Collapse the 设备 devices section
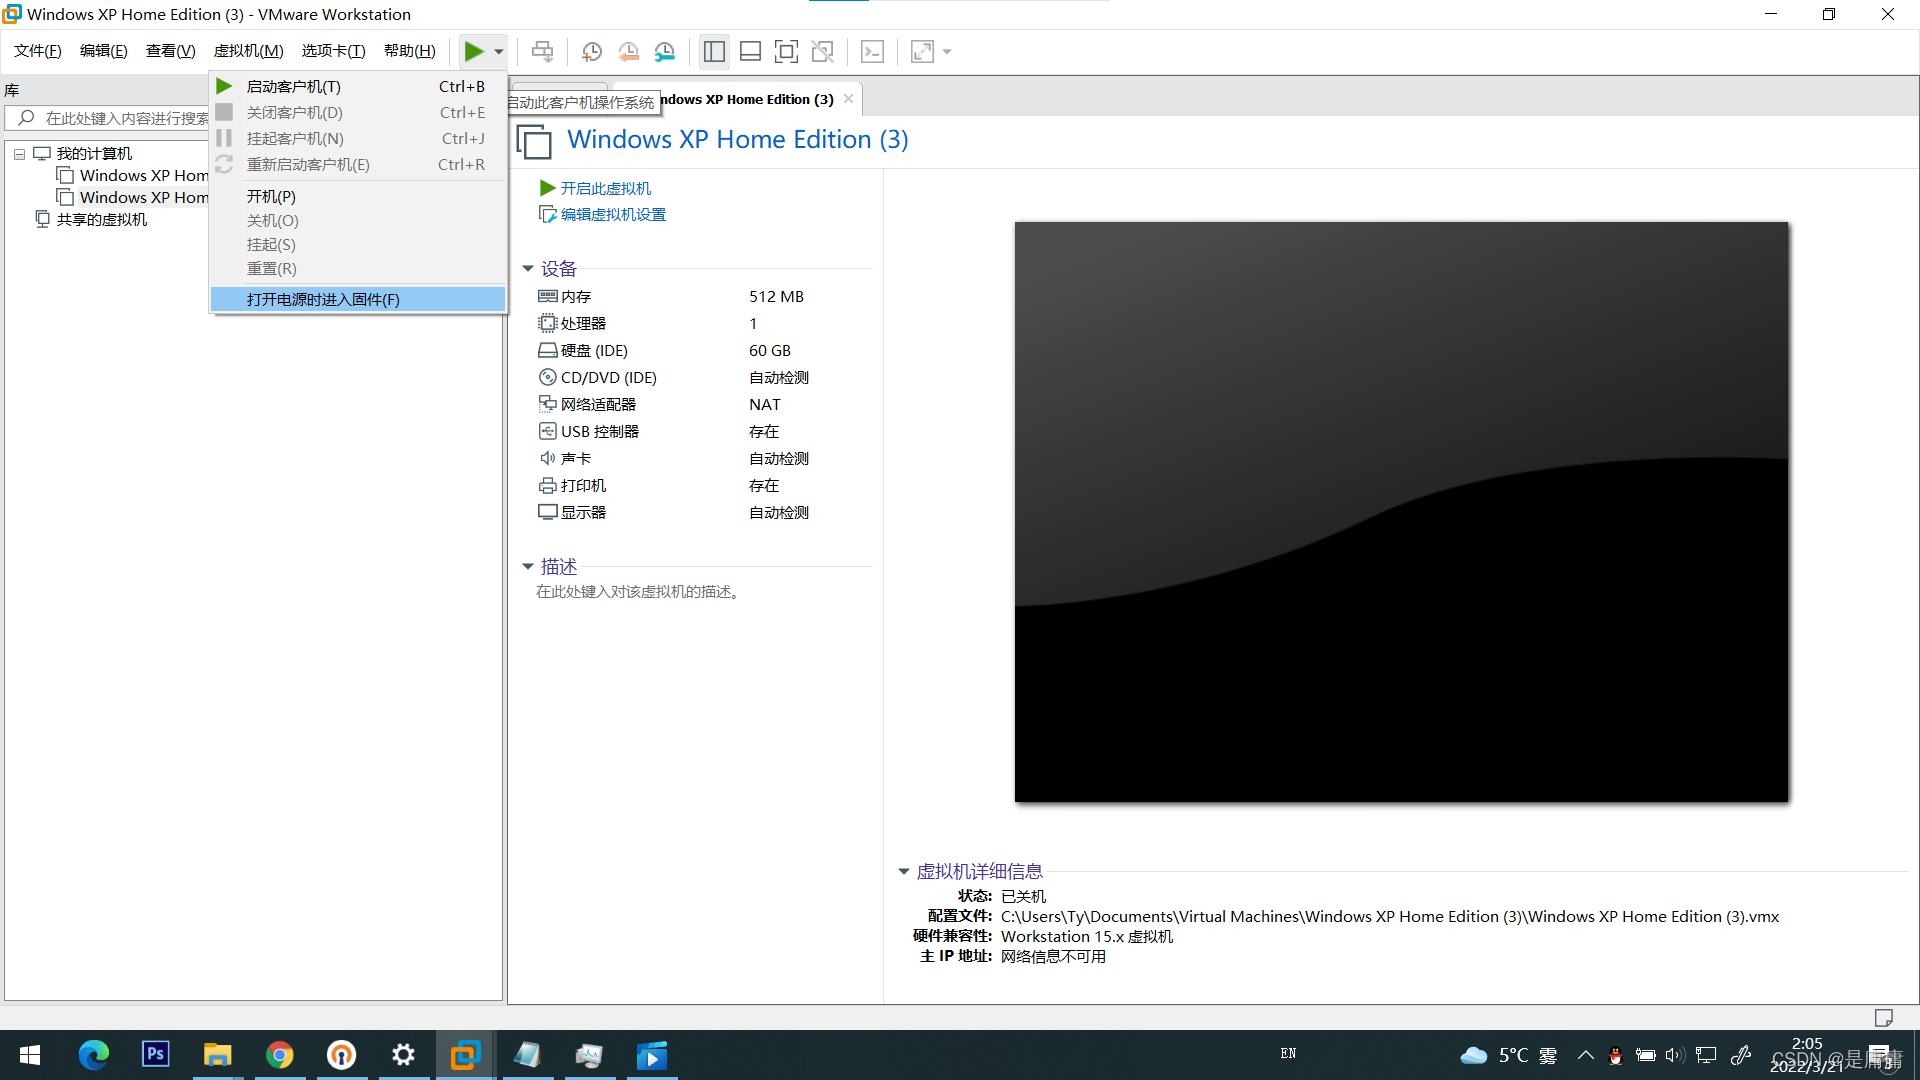Viewport: 1920px width, 1080px height. [528, 268]
